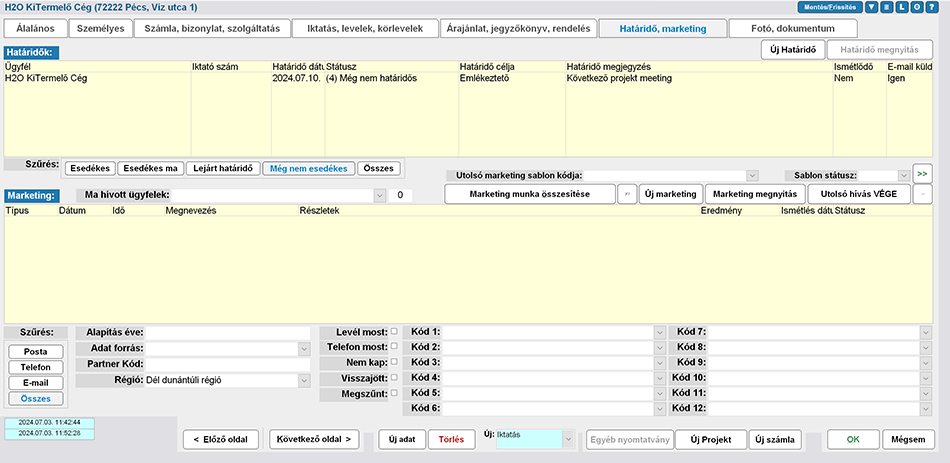This screenshot has height=463, width=950.
Task: Expand the Régió dropdown
Action: coord(304,380)
